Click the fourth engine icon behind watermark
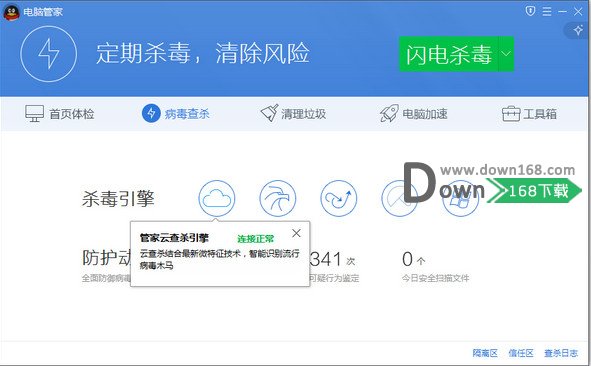Screen dimensions: 591x366 [399, 198]
